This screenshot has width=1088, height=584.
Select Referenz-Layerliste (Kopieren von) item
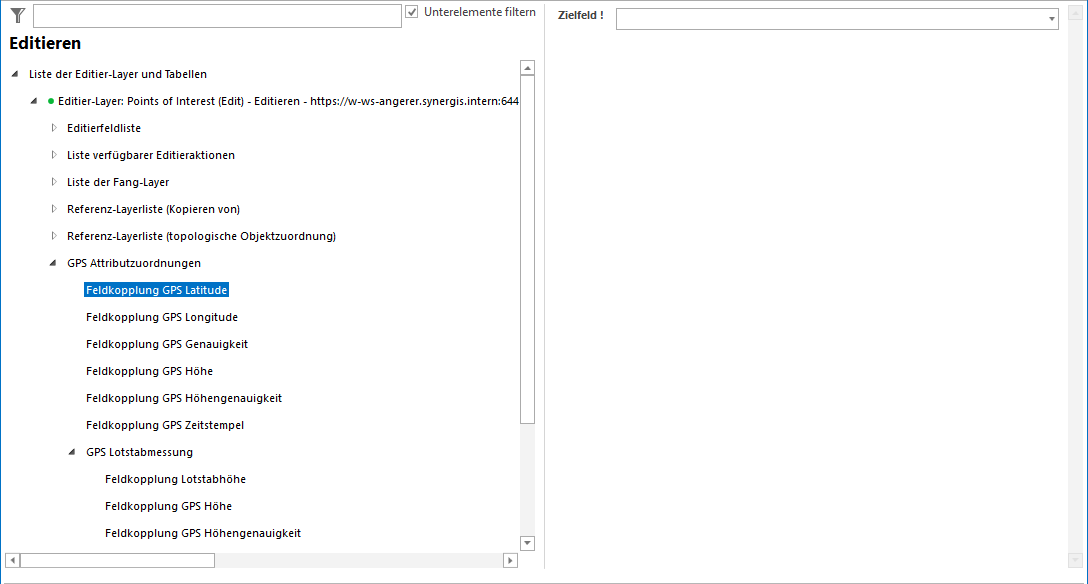(x=153, y=209)
